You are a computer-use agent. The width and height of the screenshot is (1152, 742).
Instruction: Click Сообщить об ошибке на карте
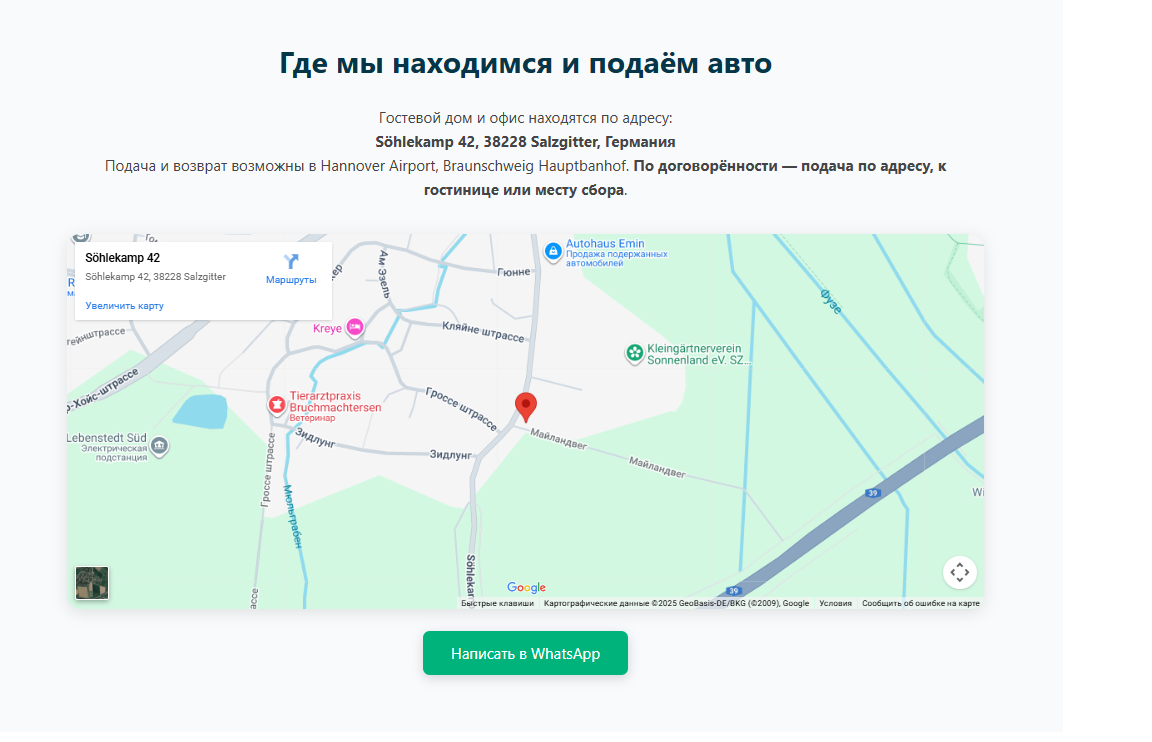point(920,604)
